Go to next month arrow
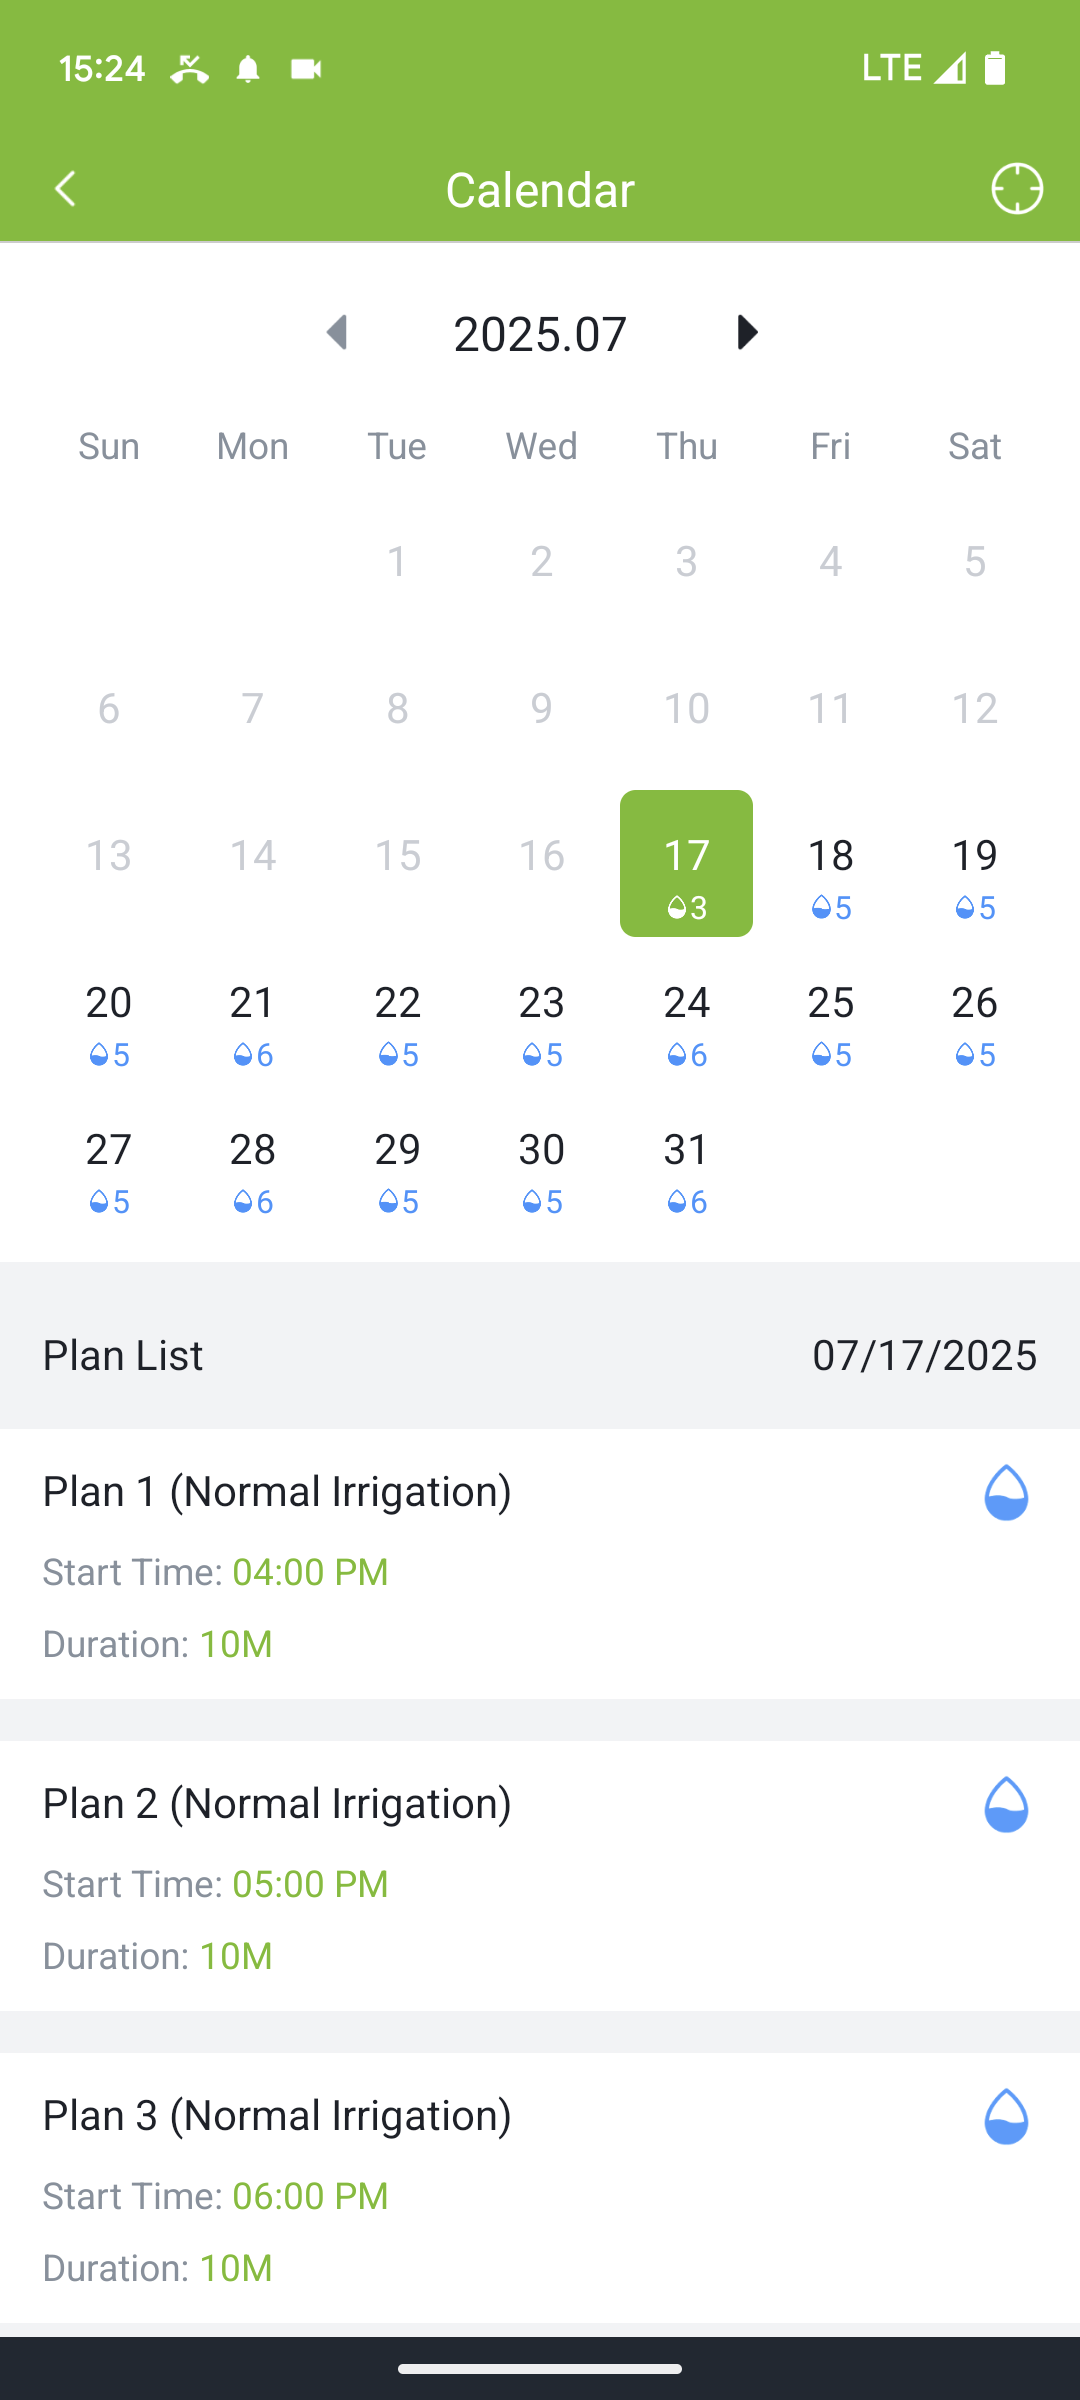 (746, 332)
